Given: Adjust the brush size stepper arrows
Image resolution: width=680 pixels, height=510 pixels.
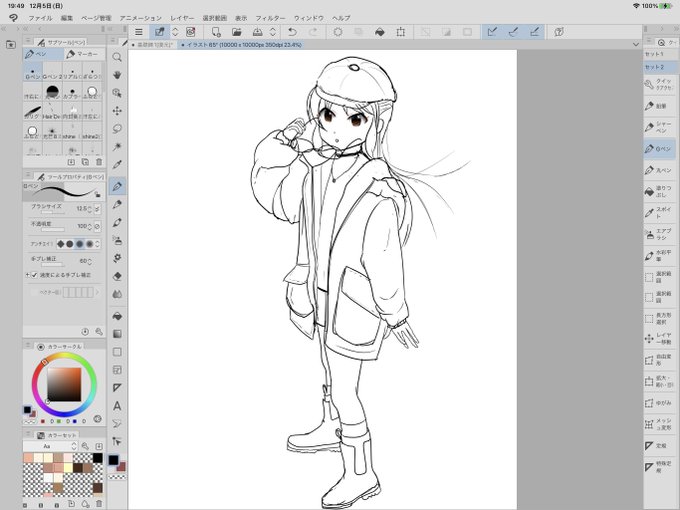Looking at the screenshot, I should [90, 209].
